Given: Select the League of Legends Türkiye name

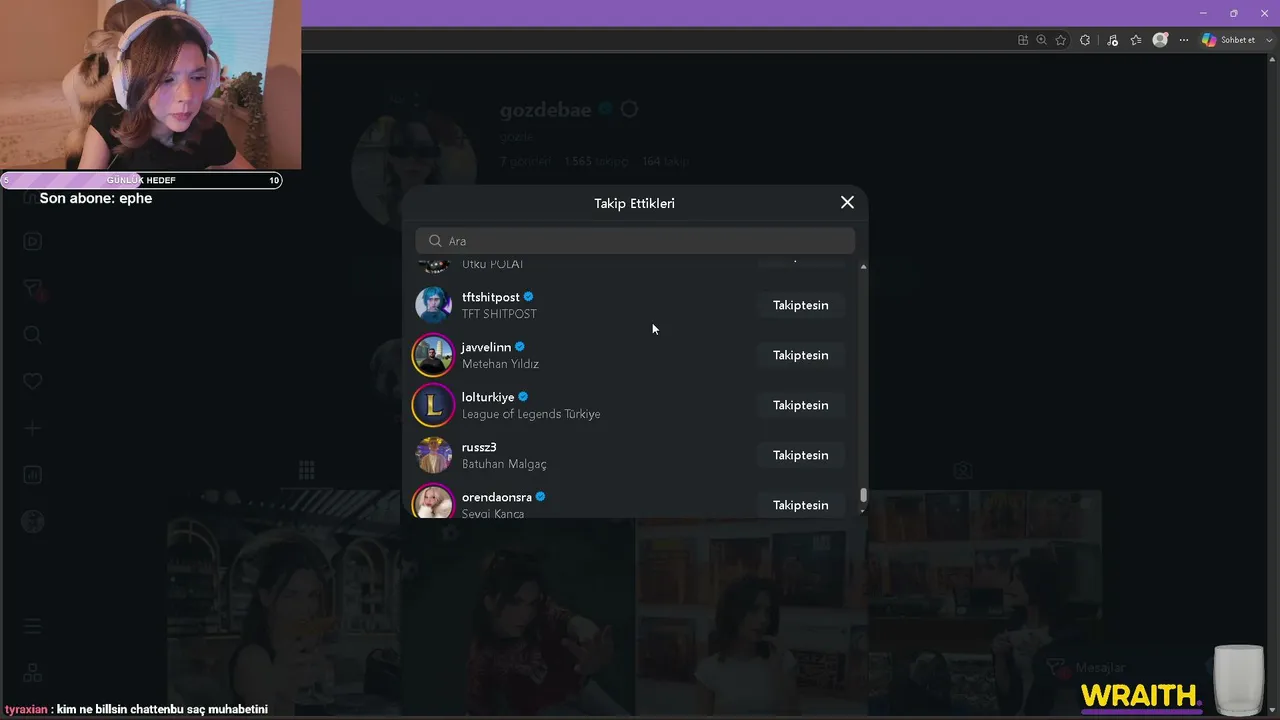Looking at the screenshot, I should click(x=531, y=414).
